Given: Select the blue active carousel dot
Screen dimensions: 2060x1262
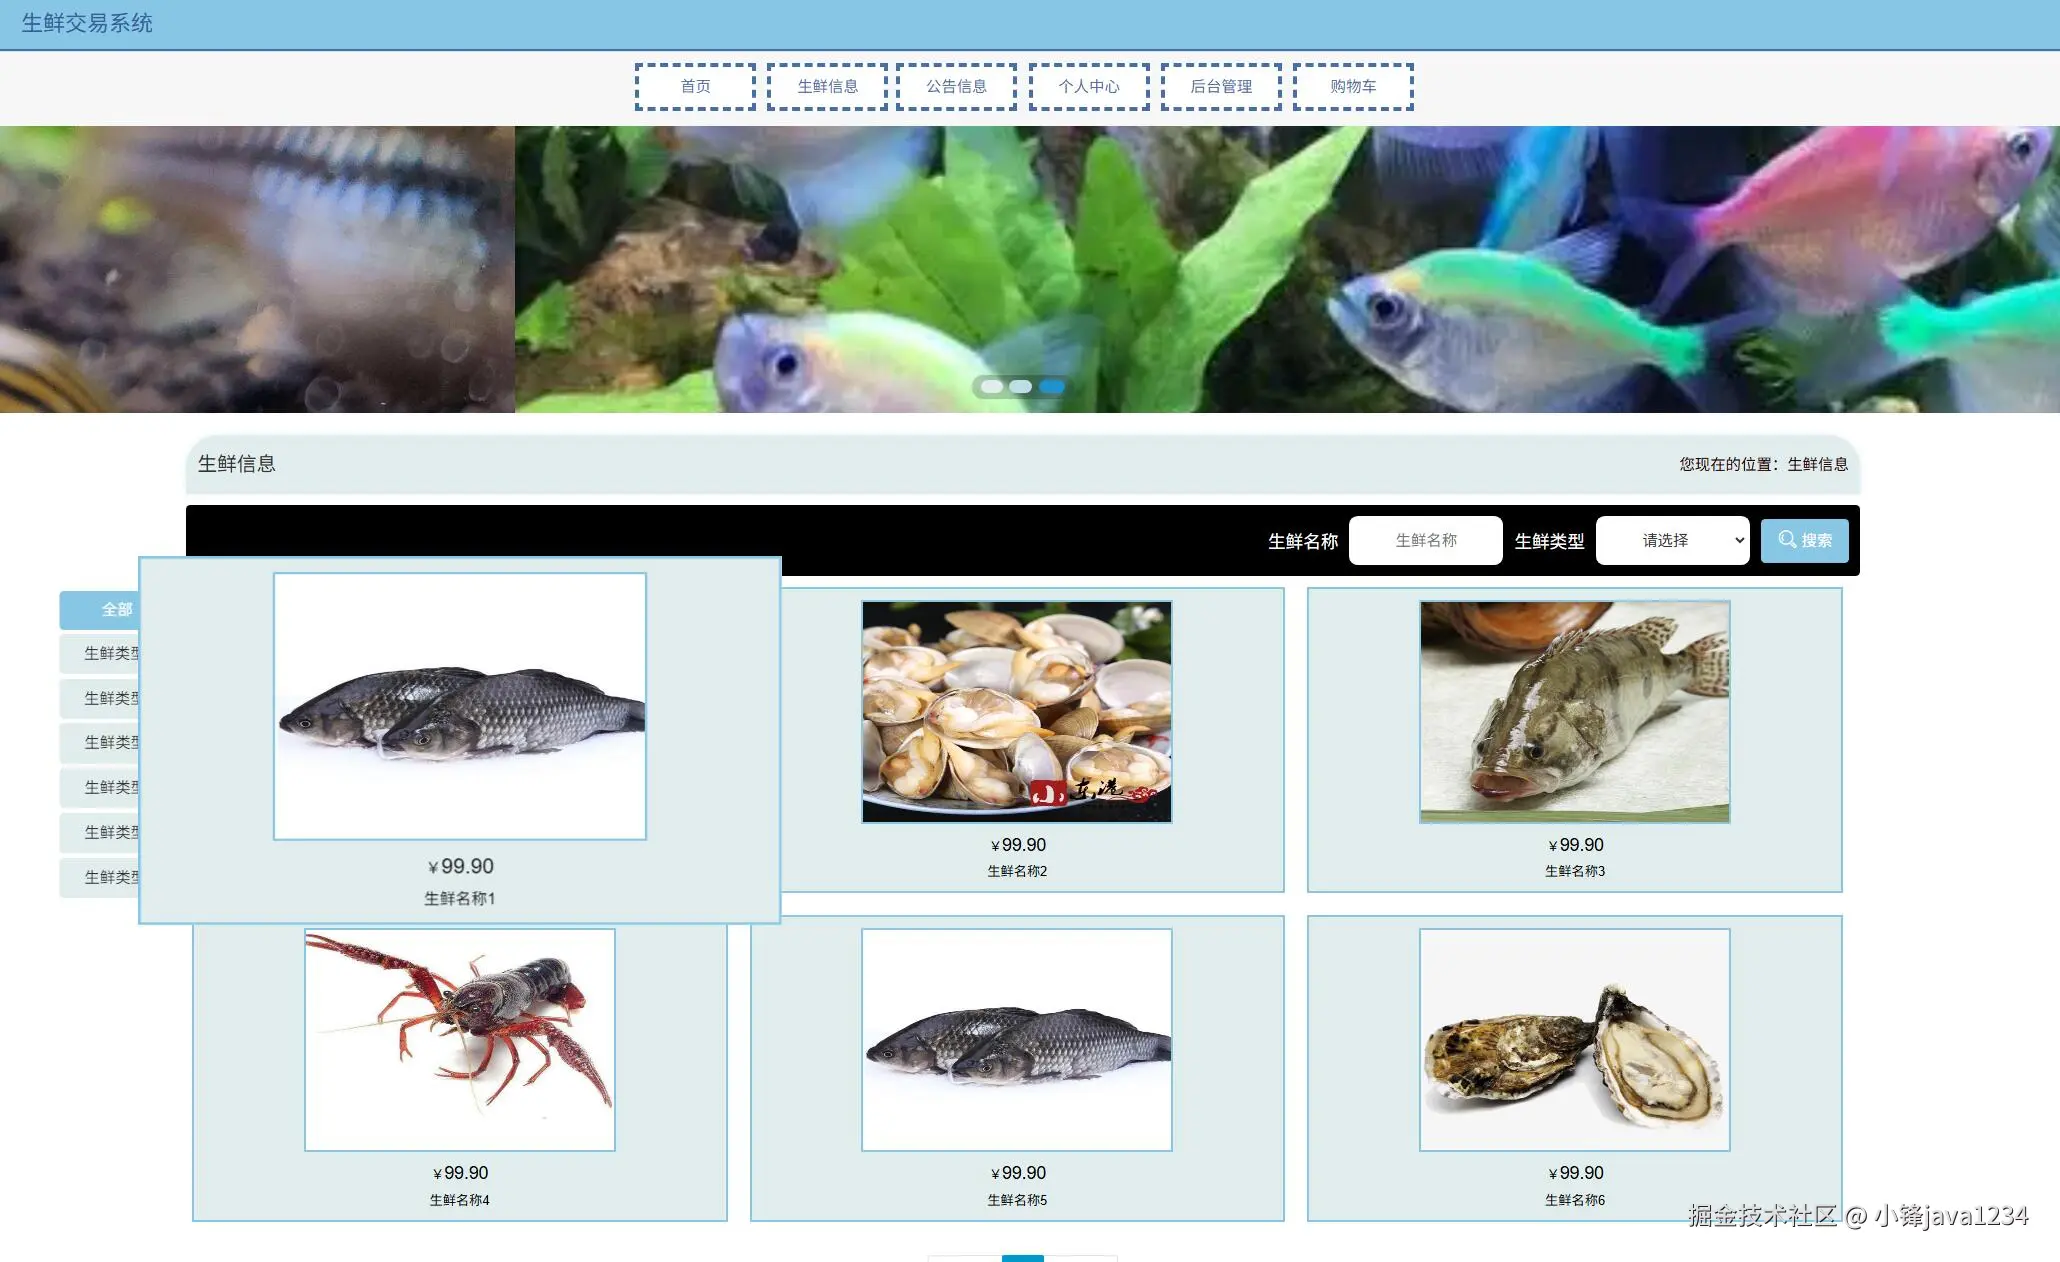Looking at the screenshot, I should pyautogui.click(x=1051, y=386).
